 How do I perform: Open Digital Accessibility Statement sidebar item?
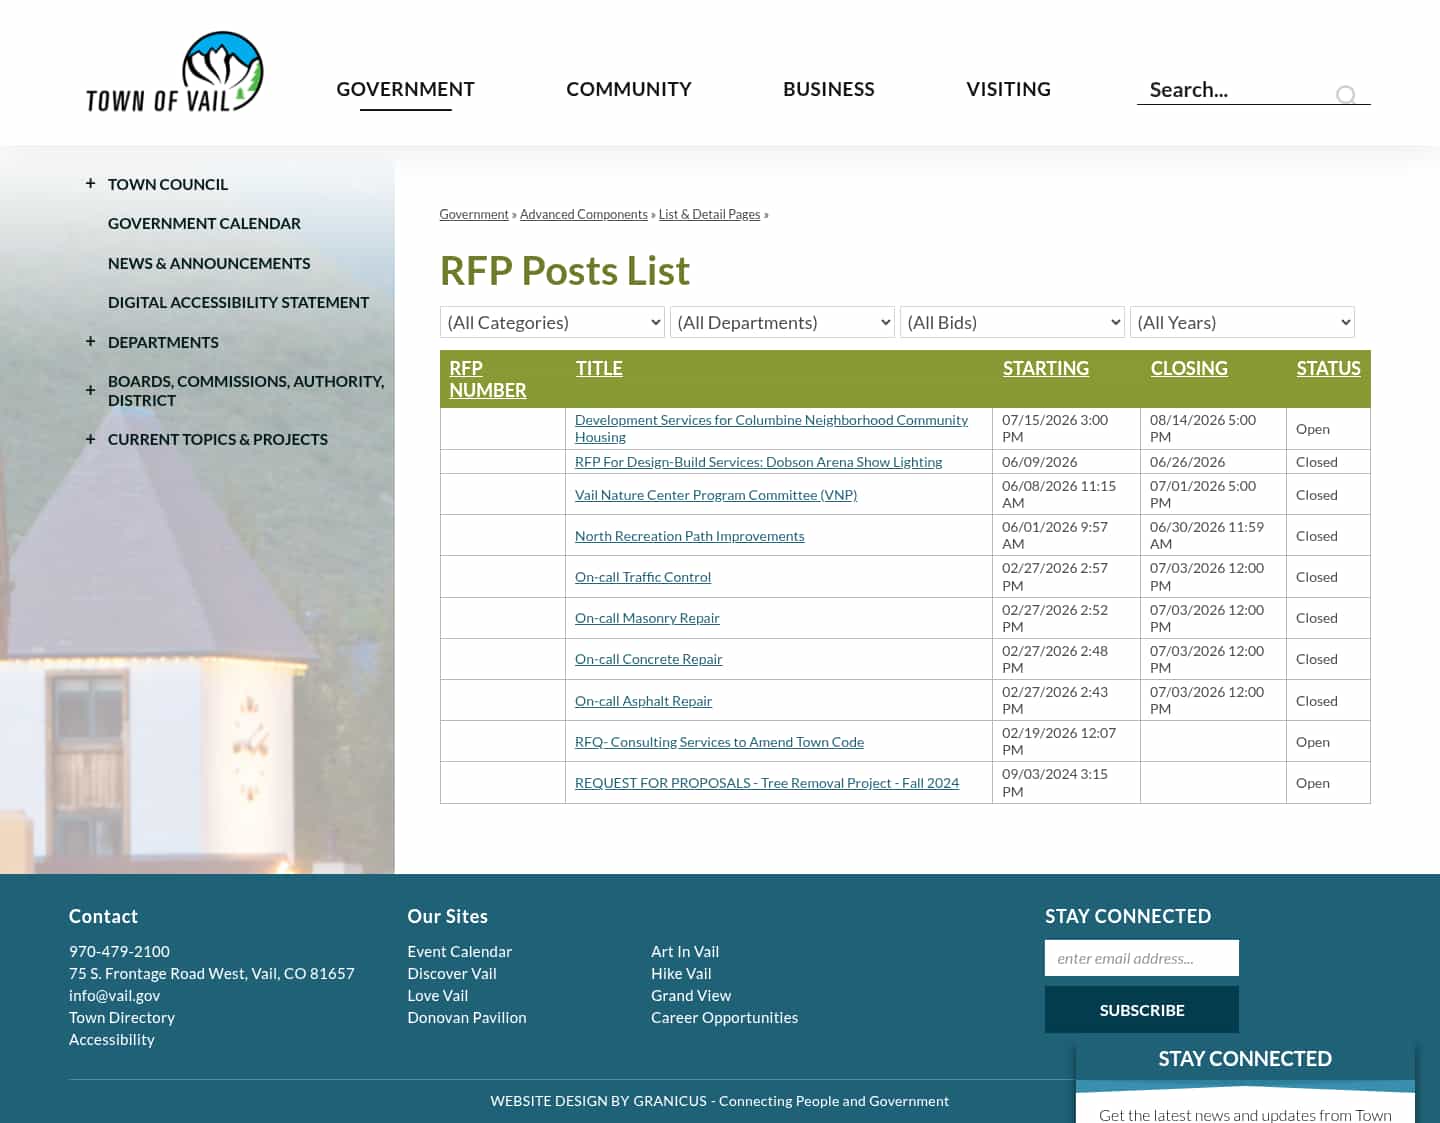pyautogui.click(x=238, y=302)
